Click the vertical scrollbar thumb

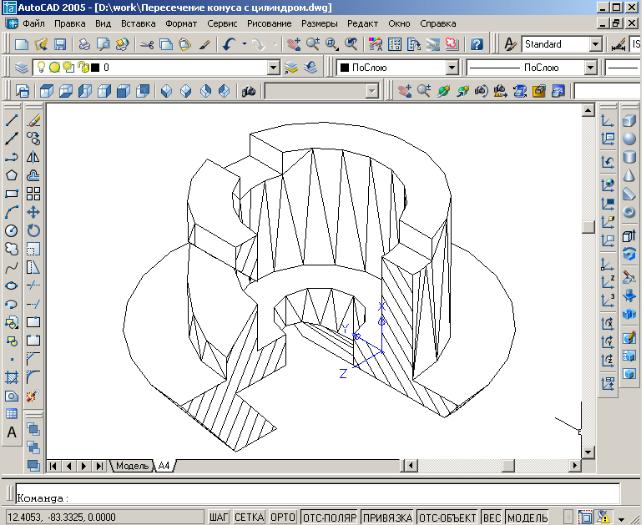coord(588,227)
